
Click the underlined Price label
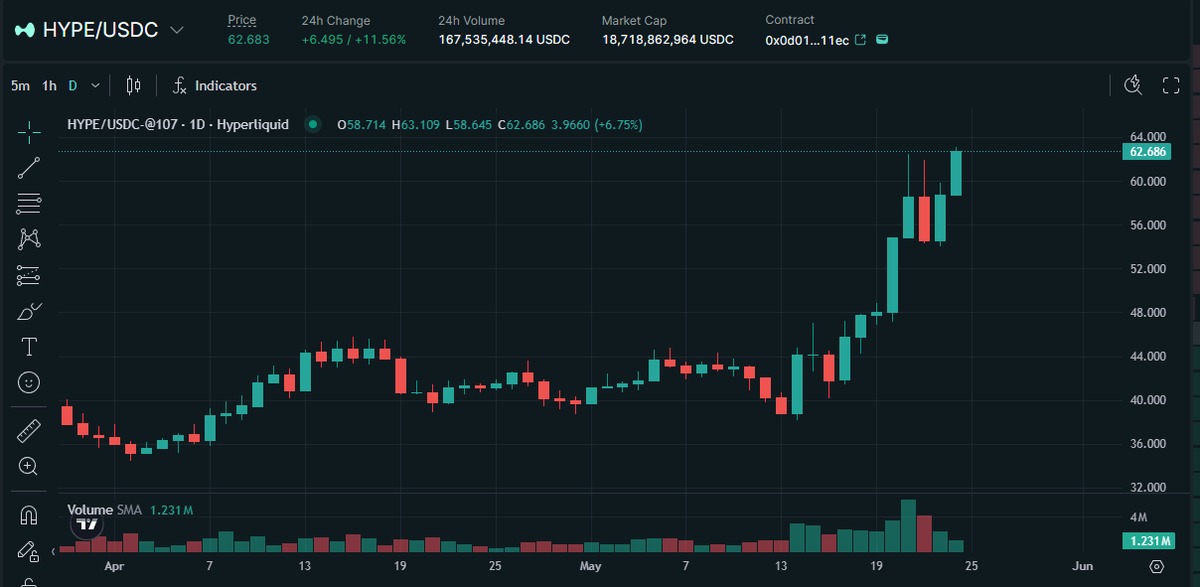tap(242, 20)
